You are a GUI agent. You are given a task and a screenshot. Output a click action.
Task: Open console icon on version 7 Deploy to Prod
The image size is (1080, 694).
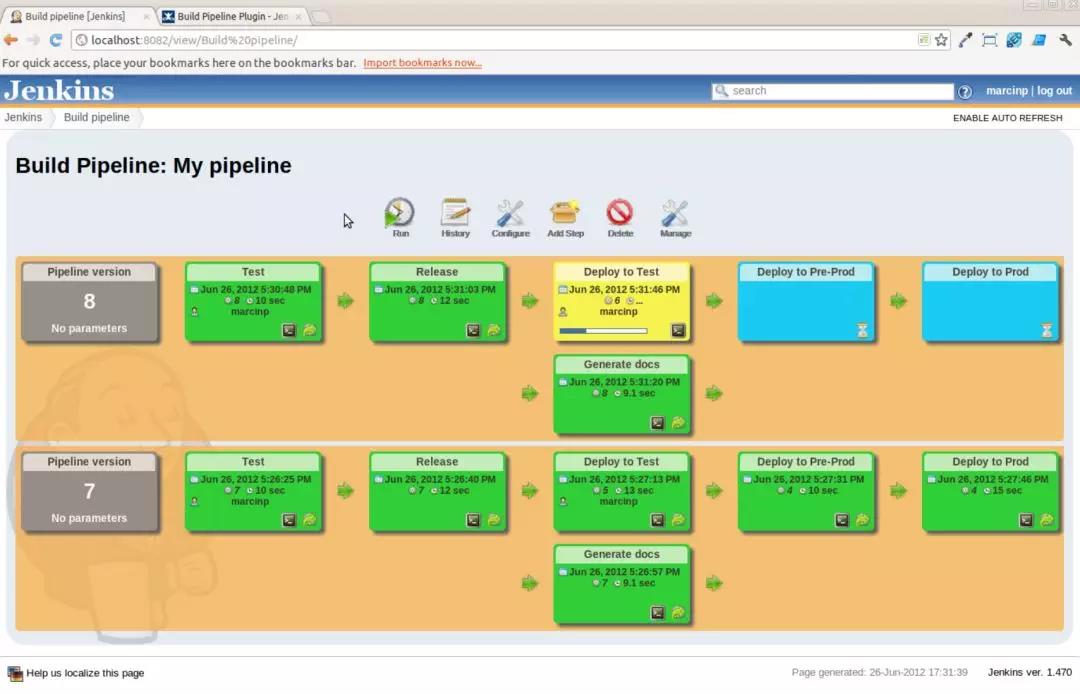[1026, 520]
